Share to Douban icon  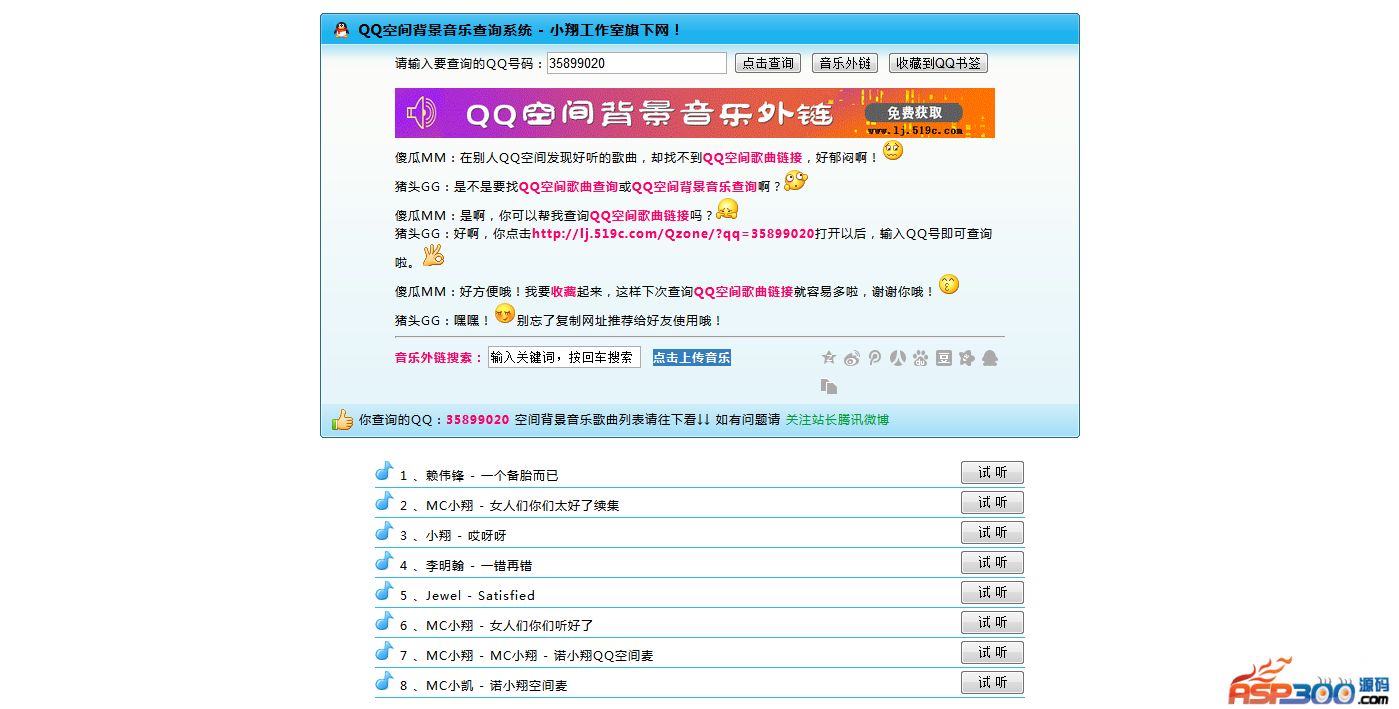[x=943, y=358]
